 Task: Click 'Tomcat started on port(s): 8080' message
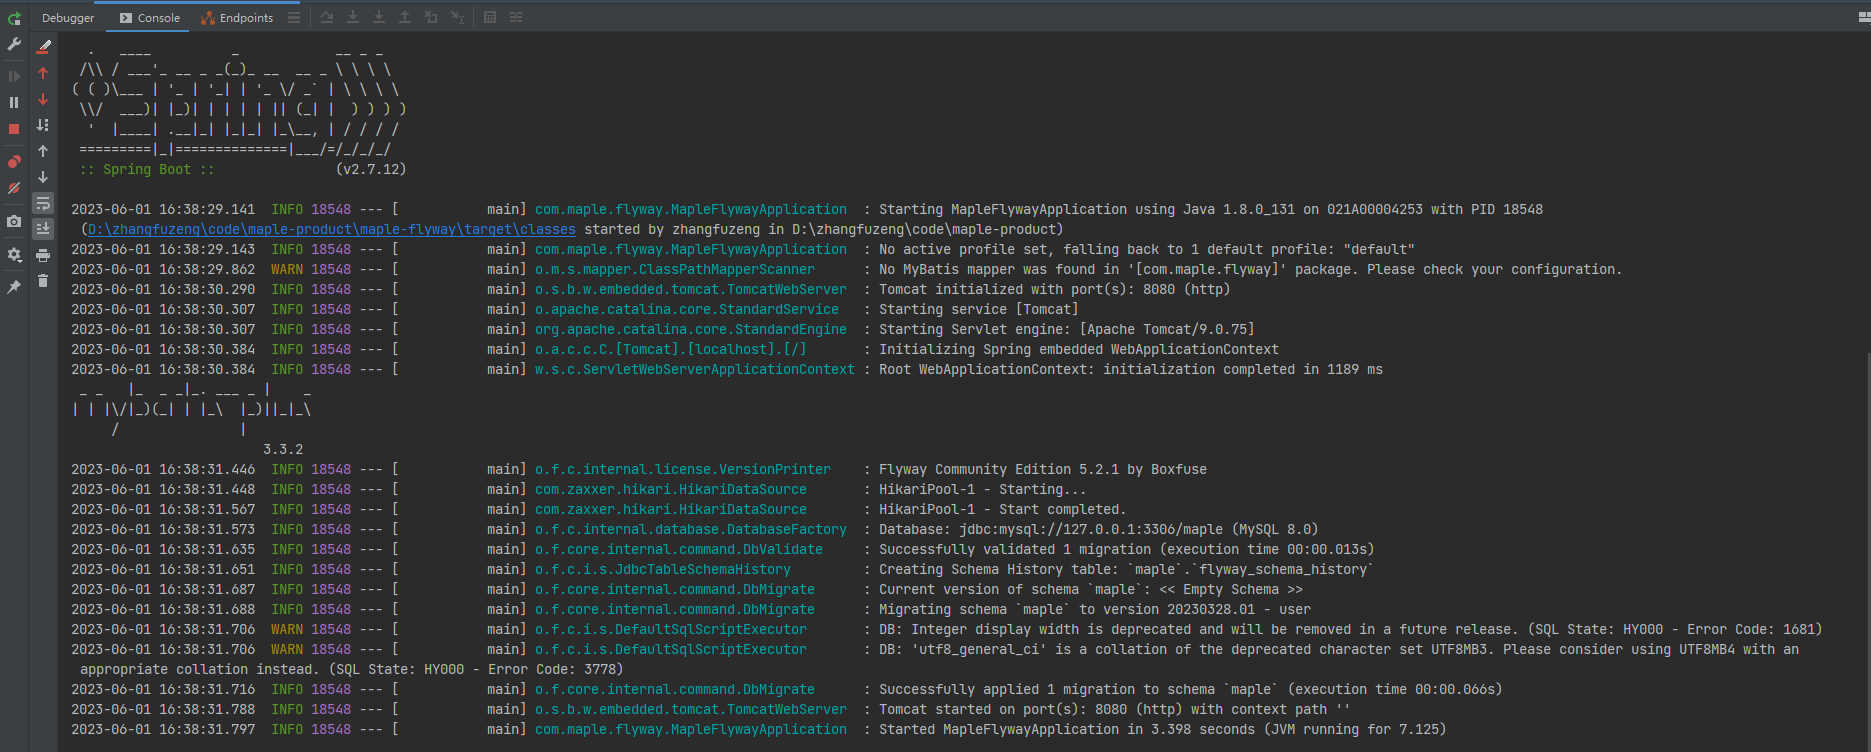1115,709
